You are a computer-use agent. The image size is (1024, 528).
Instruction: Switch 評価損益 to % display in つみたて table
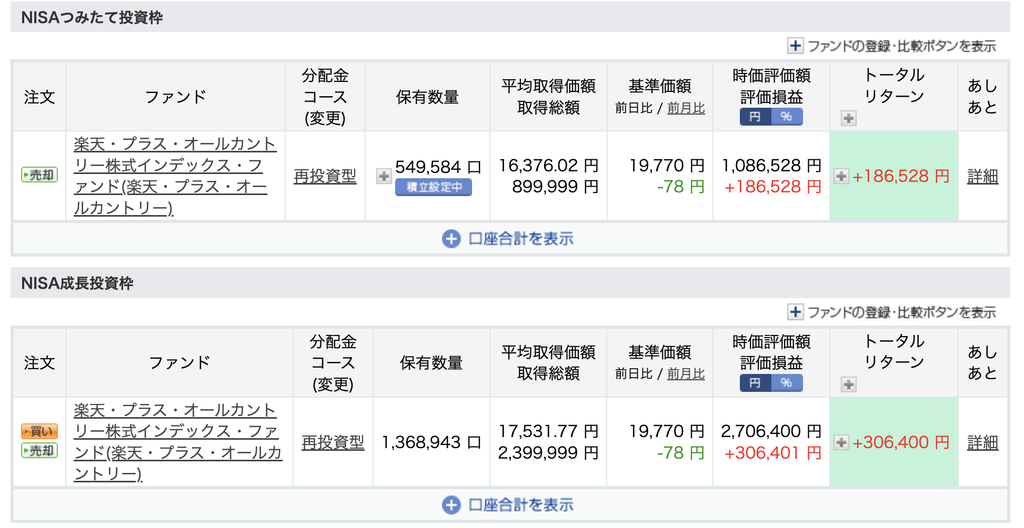tap(786, 117)
